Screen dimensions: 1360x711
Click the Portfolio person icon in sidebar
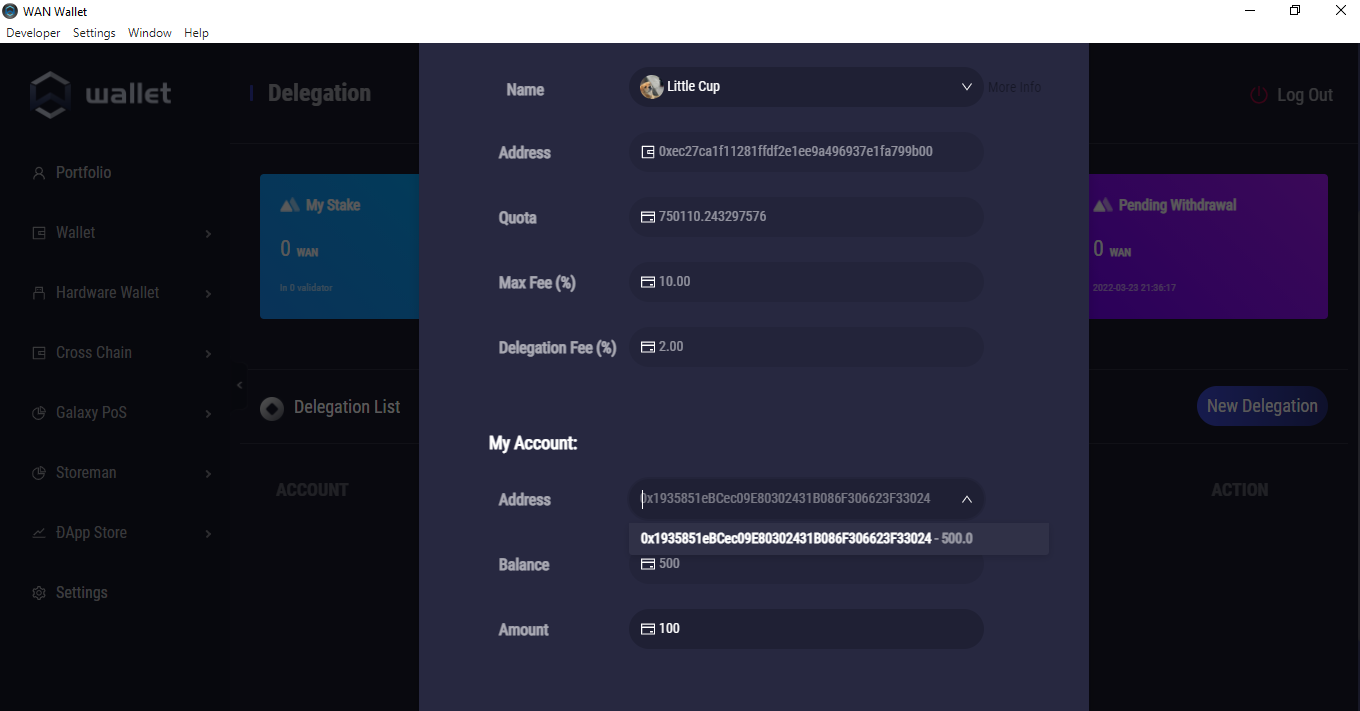pos(39,173)
